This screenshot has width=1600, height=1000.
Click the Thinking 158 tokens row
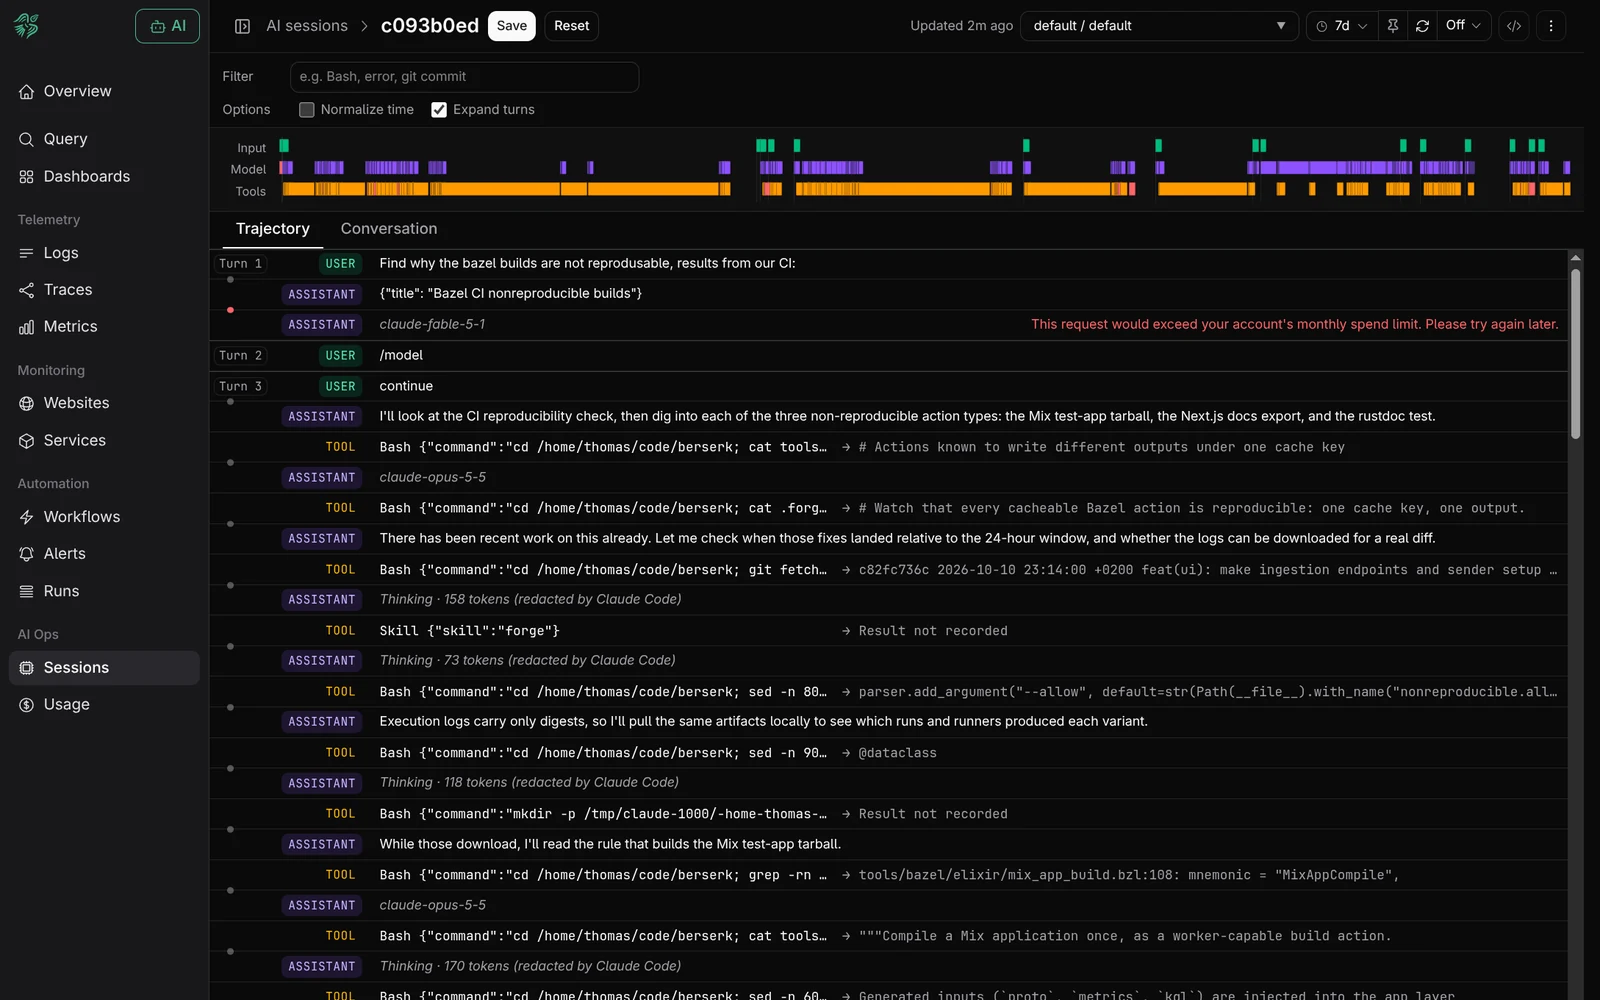pos(889,600)
